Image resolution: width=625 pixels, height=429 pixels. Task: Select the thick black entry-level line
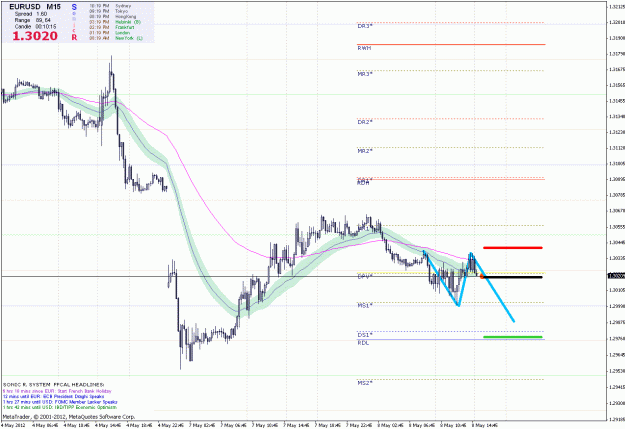(513, 277)
